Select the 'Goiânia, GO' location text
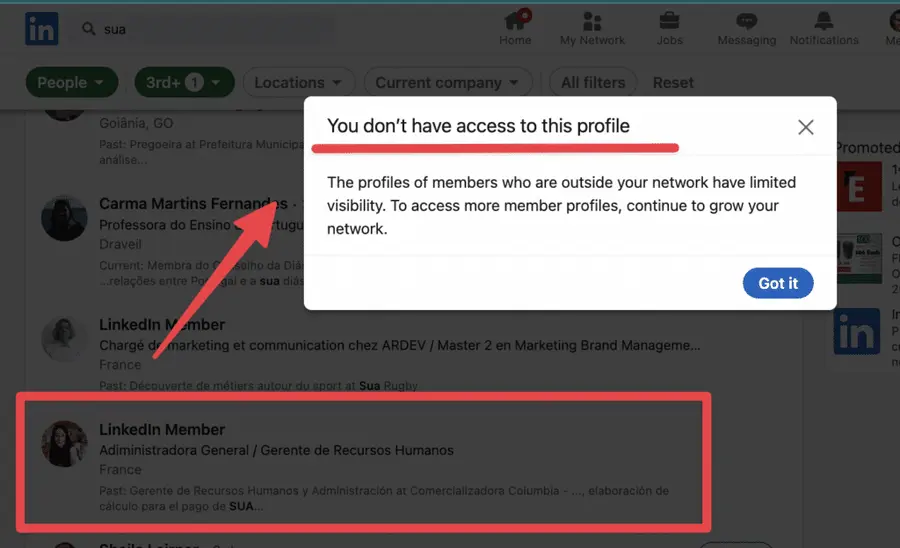The image size is (900, 548). (x=136, y=123)
